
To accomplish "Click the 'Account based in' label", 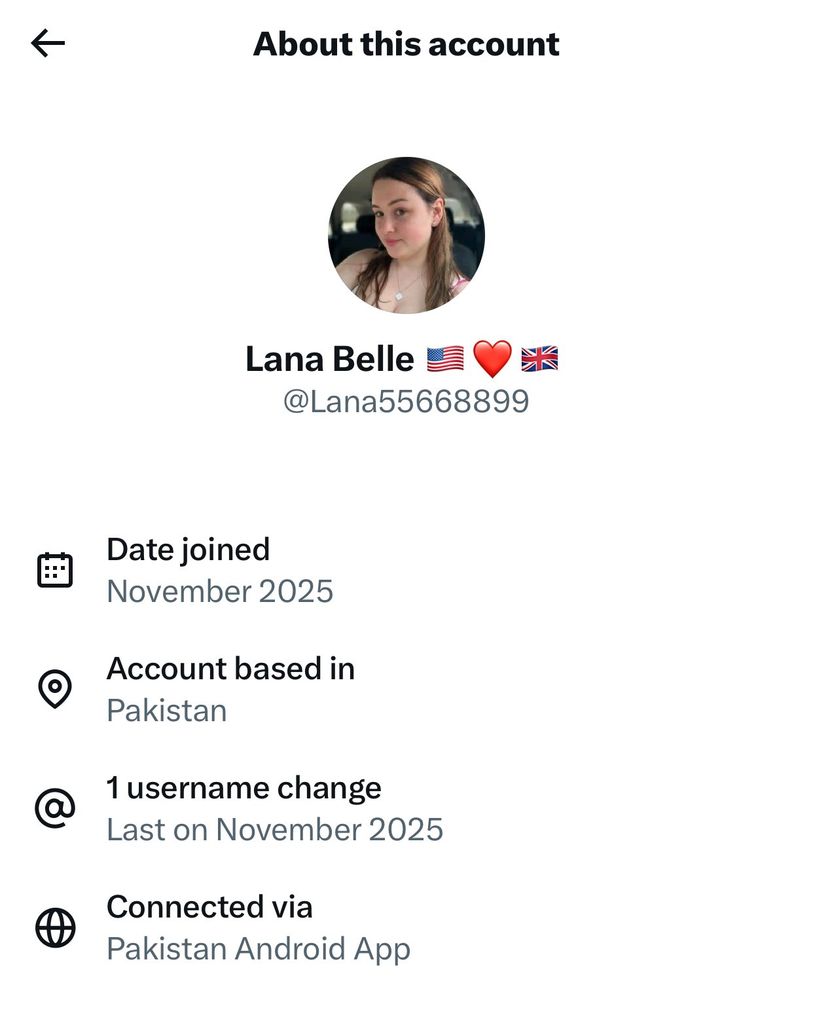I will (x=230, y=668).
